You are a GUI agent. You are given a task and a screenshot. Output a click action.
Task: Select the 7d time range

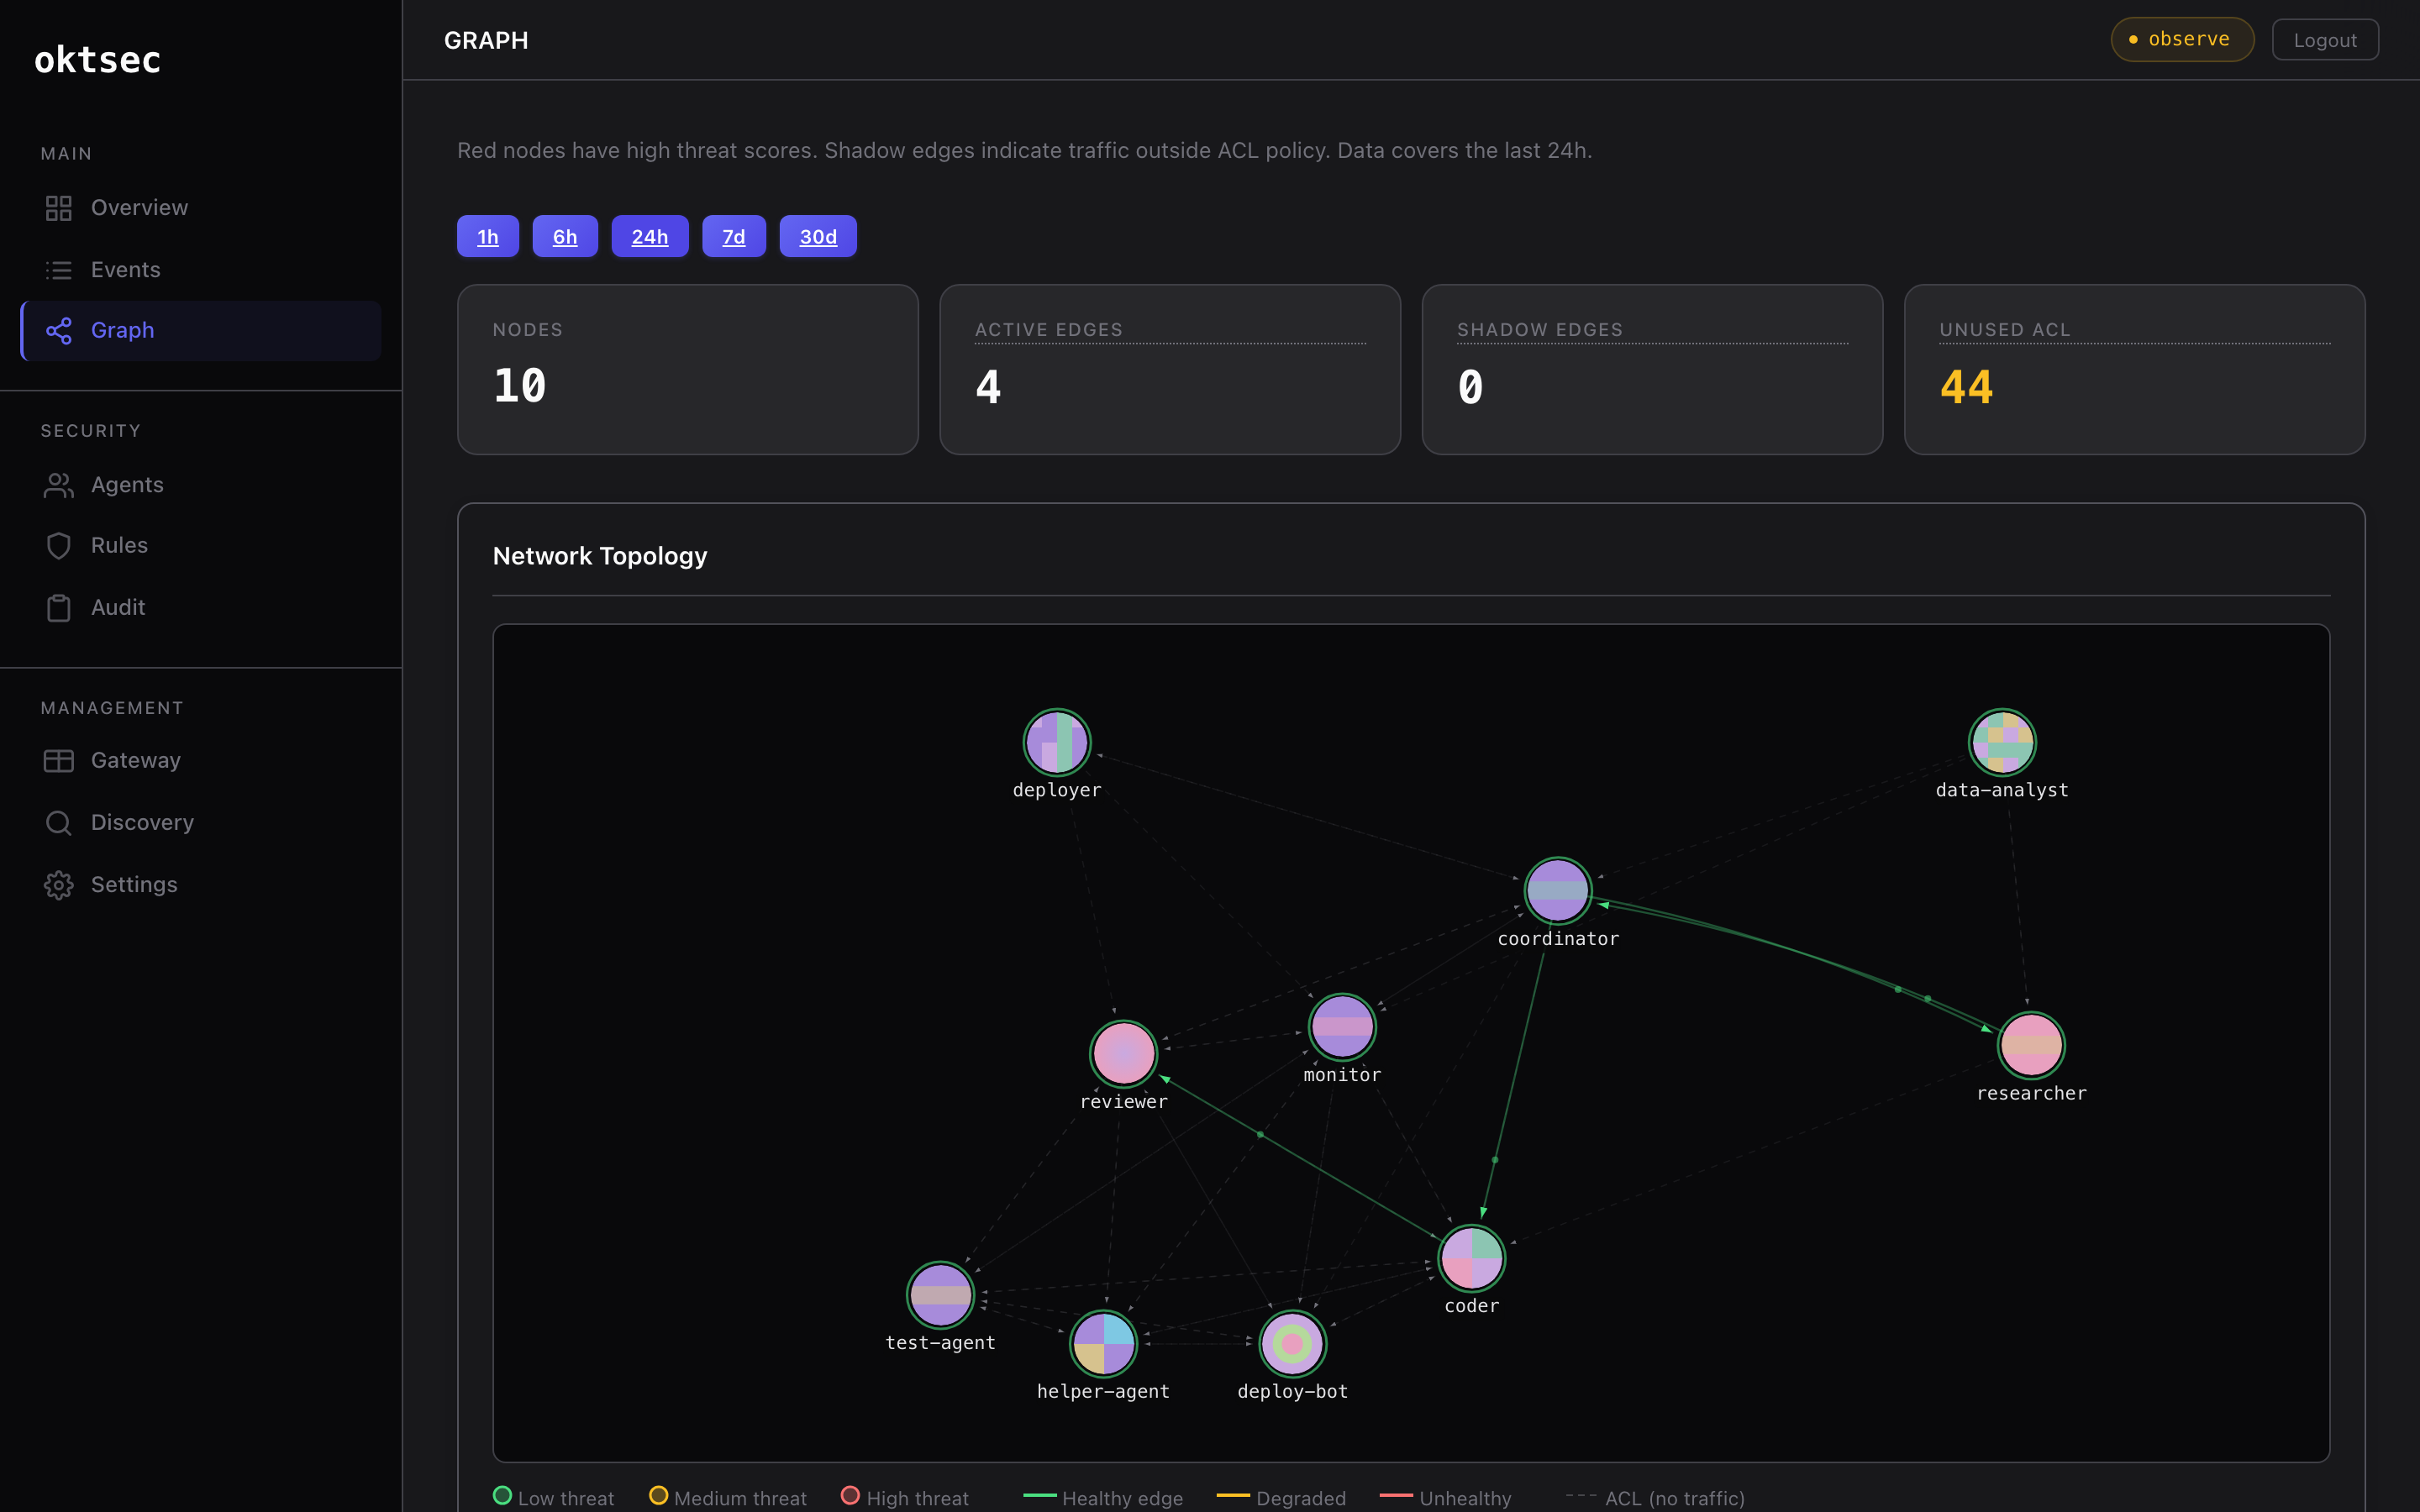coord(733,236)
